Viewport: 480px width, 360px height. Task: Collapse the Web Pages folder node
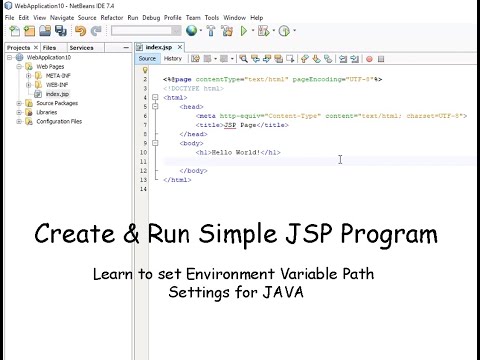click(x=19, y=67)
